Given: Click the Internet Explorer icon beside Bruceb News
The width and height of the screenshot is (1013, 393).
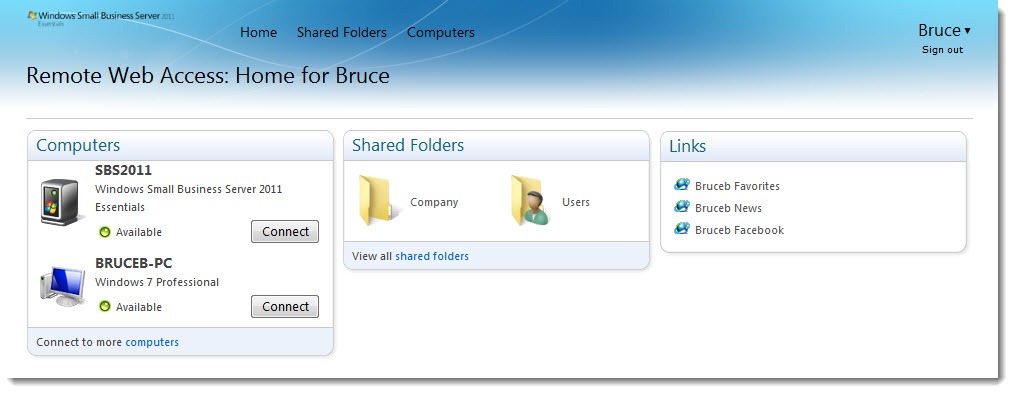Looking at the screenshot, I should coord(682,207).
